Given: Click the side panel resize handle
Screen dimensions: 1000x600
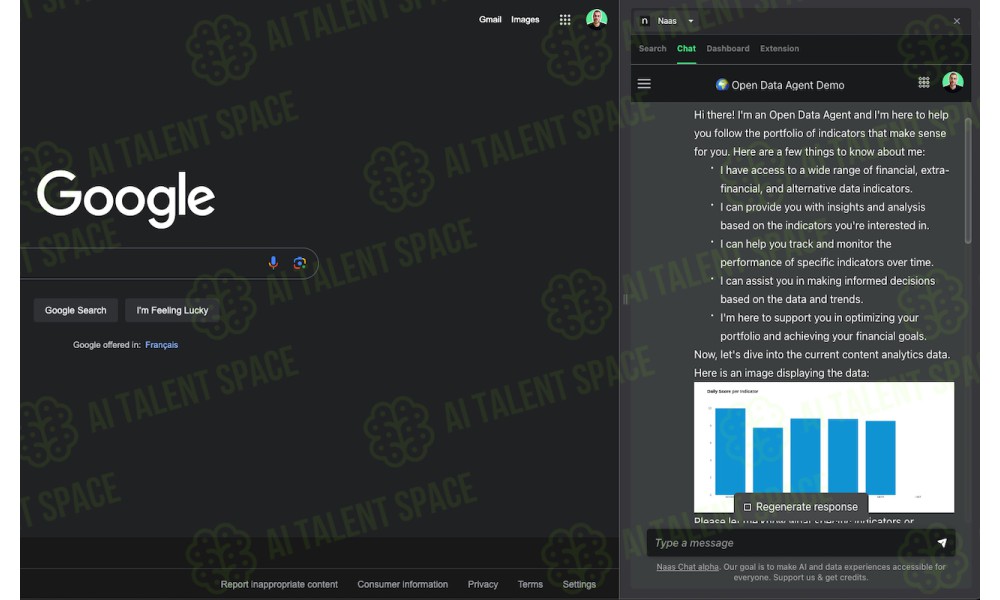Looking at the screenshot, I should click(625, 300).
